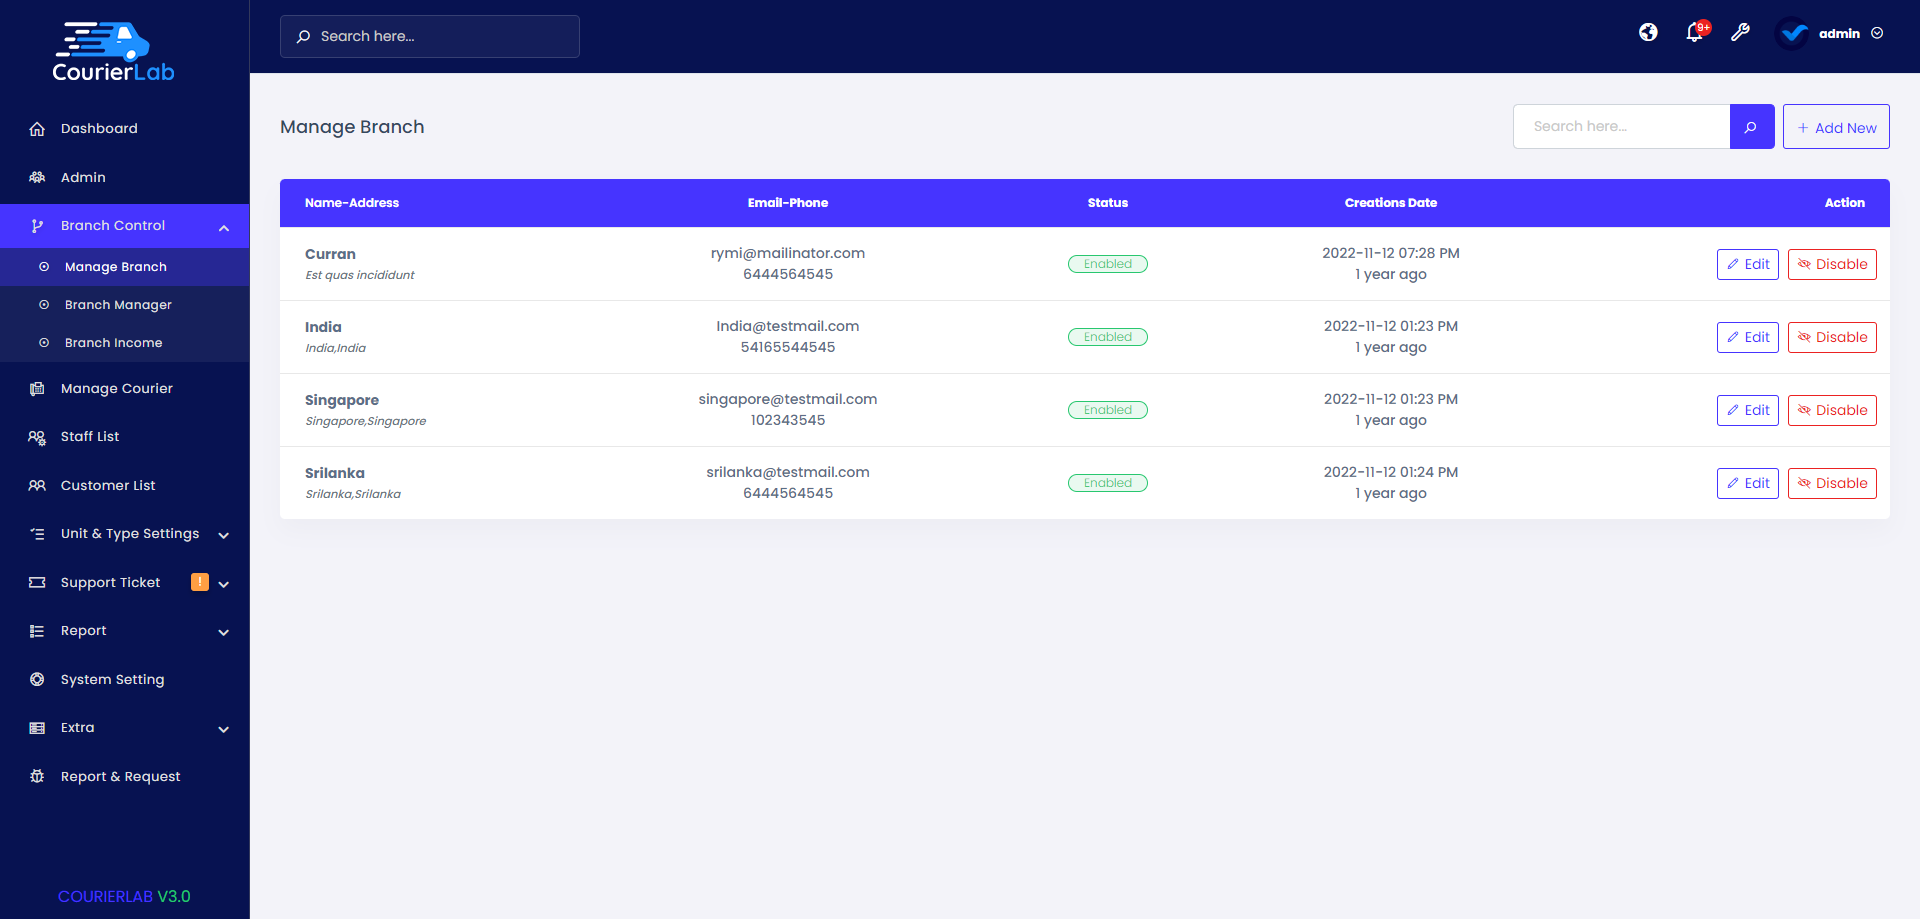This screenshot has height=919, width=1920.
Task: Click the wrench settings icon in topbar
Action: coord(1741,32)
